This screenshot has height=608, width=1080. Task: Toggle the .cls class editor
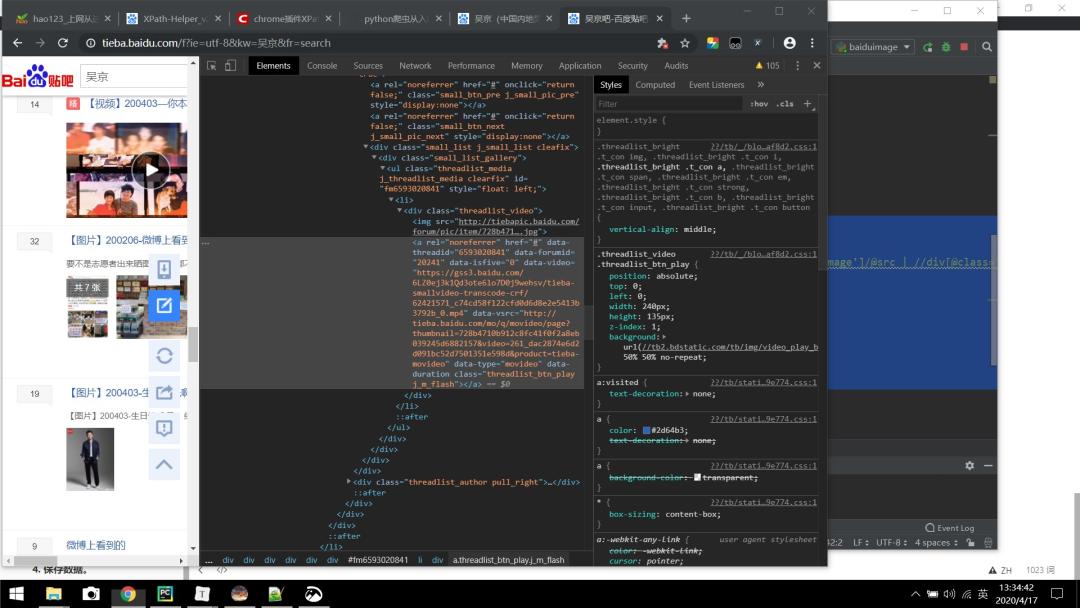click(x=785, y=104)
